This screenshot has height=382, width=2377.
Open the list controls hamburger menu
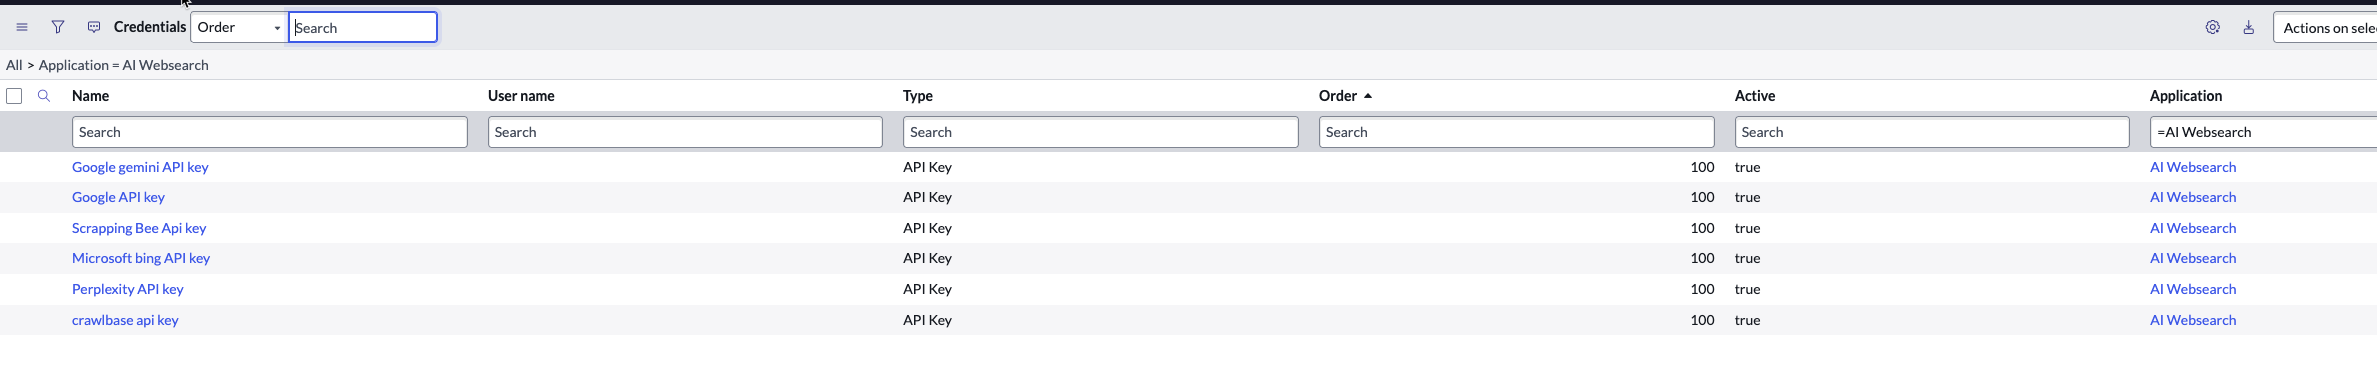point(22,27)
